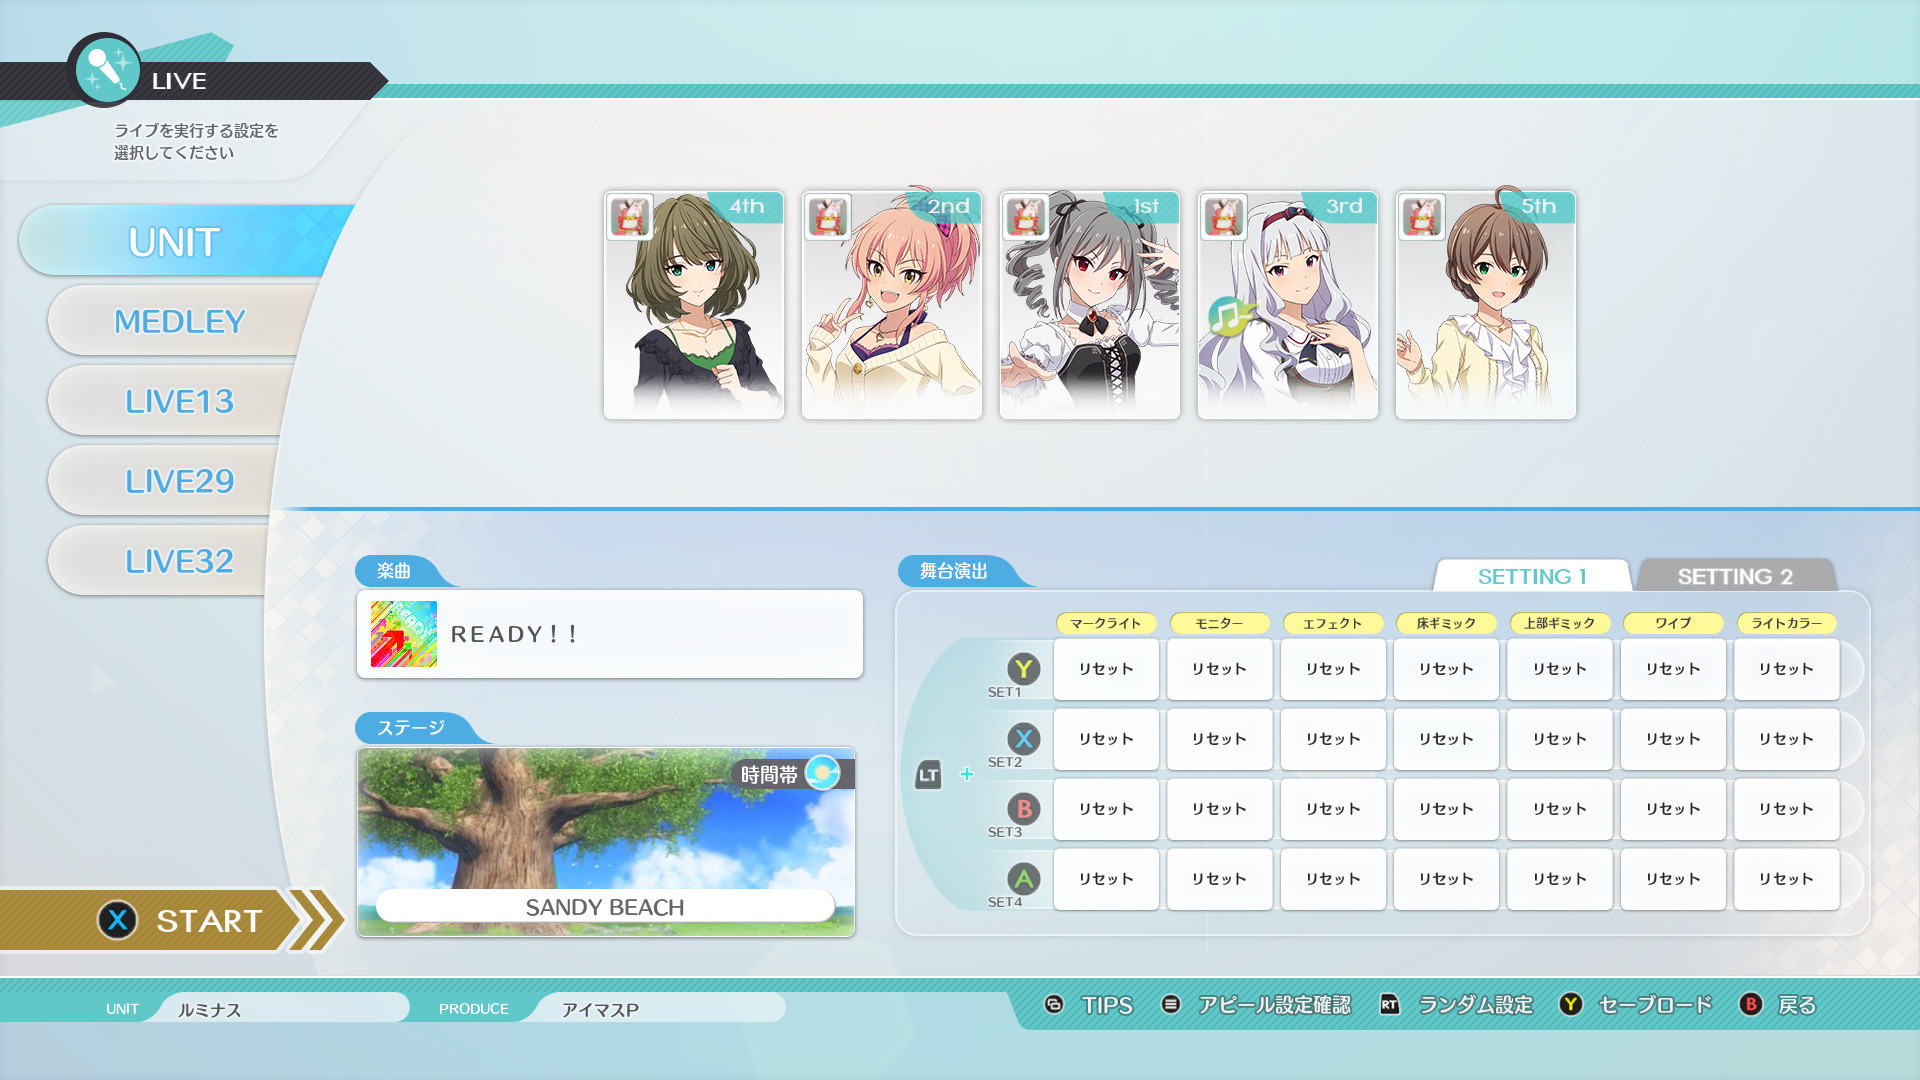Click the Y icon beside セーブロード
This screenshot has height=1080, width=1920.
1570,1005
